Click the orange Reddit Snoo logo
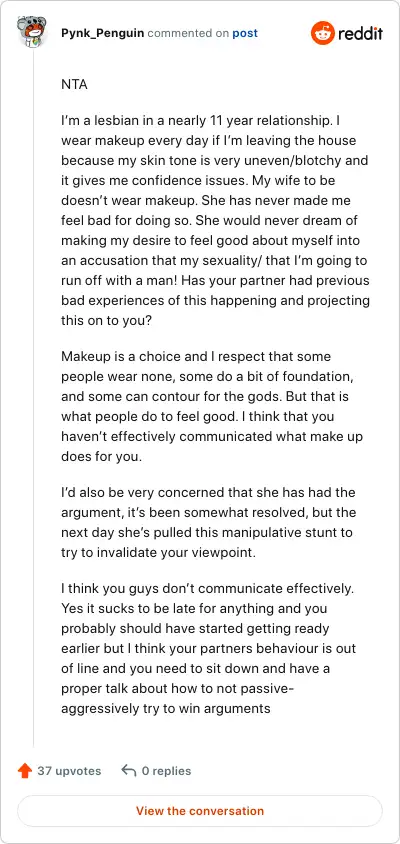The width and height of the screenshot is (400, 844). 322,33
